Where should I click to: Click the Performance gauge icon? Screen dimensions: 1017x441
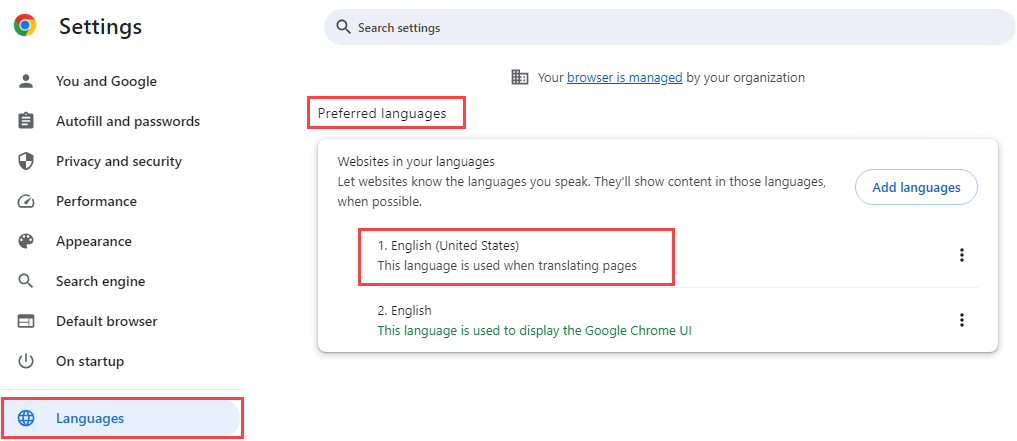tap(27, 201)
